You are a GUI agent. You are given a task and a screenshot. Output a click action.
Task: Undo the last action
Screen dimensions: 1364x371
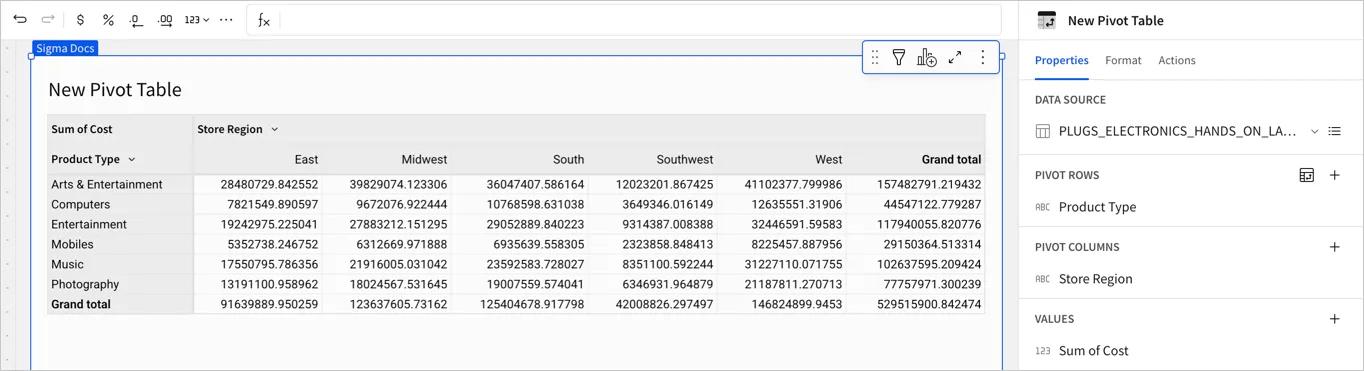pyautogui.click(x=20, y=20)
